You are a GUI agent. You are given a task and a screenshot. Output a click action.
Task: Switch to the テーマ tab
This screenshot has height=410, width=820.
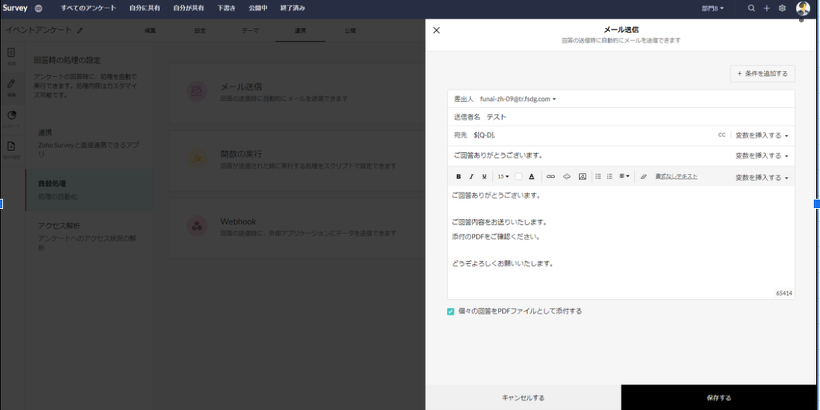coord(250,32)
